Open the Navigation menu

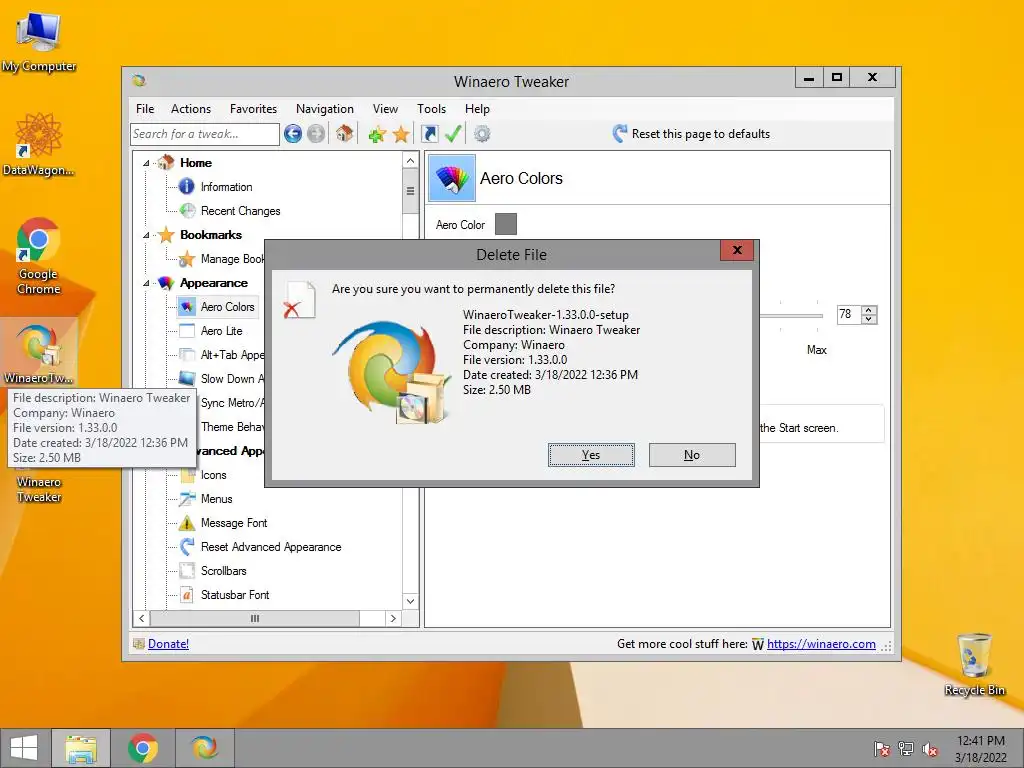point(325,109)
